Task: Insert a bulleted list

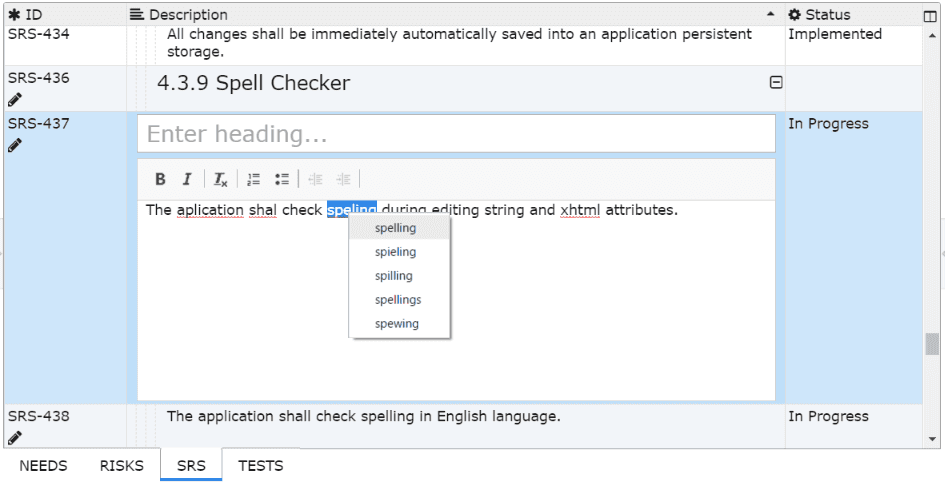Action: [x=282, y=180]
